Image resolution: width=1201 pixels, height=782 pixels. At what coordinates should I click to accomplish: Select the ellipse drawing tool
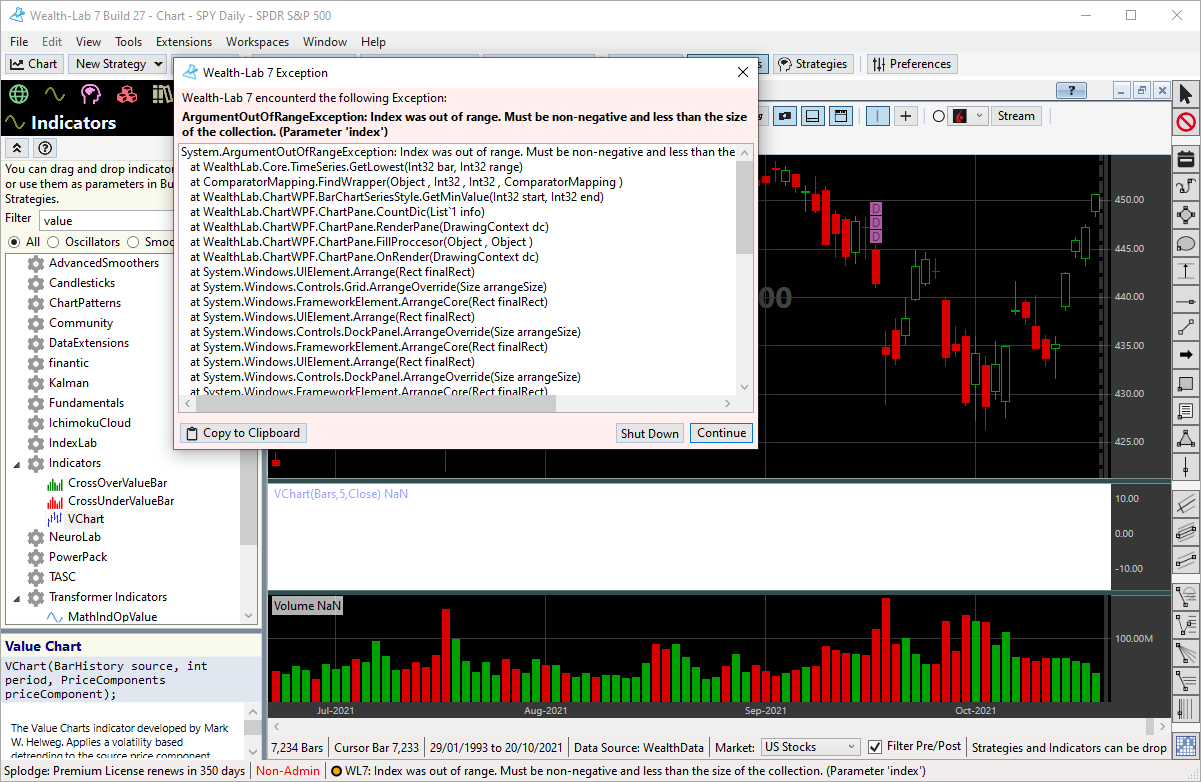[1186, 243]
